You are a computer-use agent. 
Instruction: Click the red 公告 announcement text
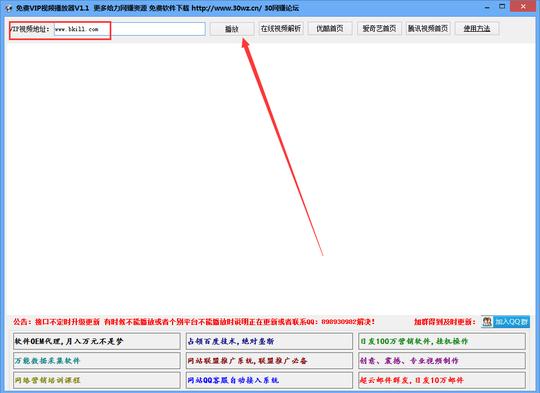click(194, 322)
